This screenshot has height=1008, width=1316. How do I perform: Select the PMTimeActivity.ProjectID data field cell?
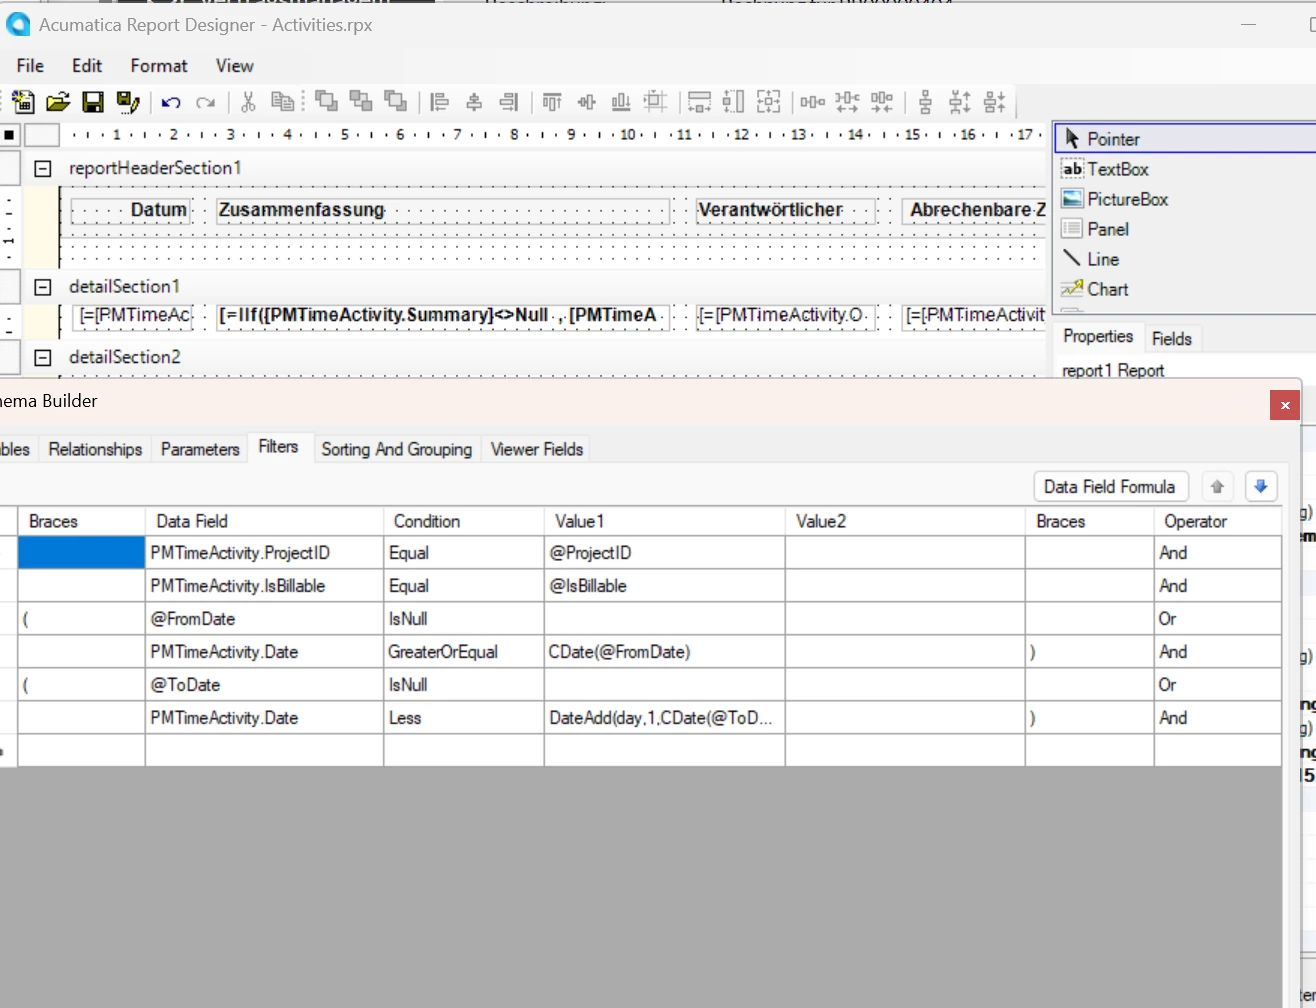click(x=264, y=553)
